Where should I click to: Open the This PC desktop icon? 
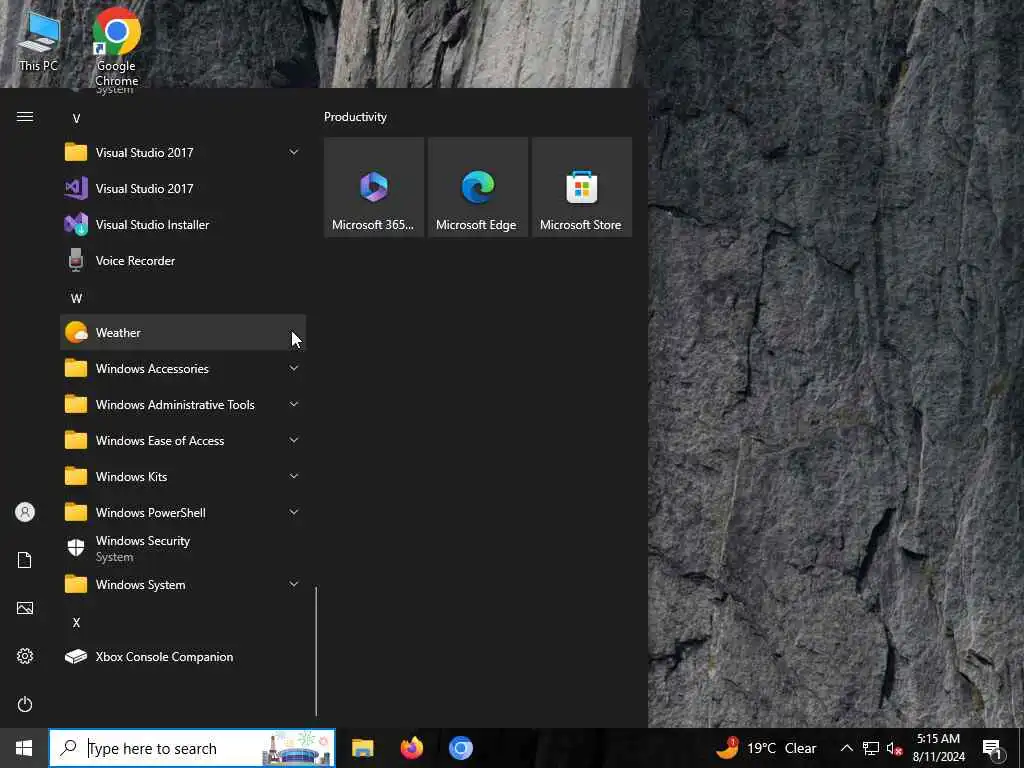click(38, 42)
